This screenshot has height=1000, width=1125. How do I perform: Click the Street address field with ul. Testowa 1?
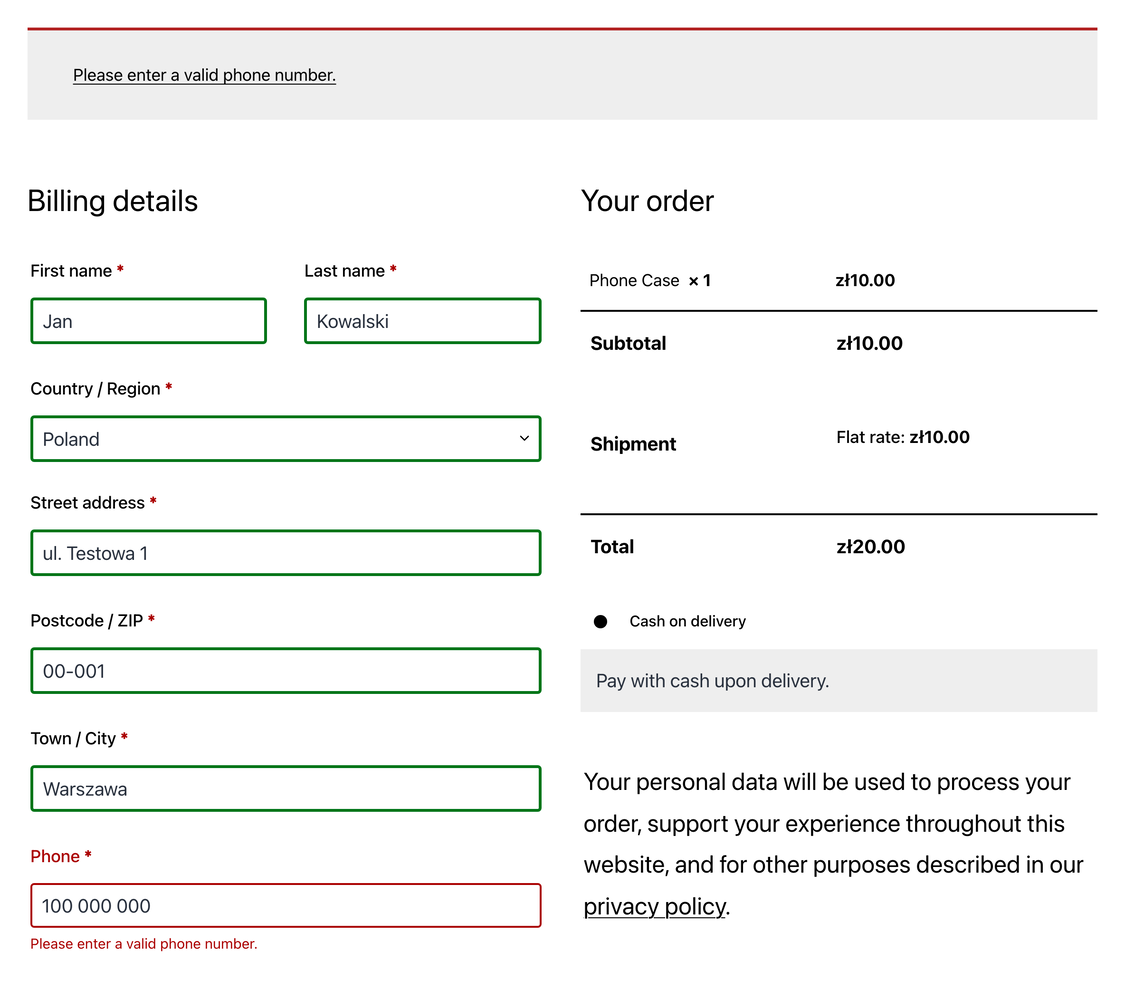point(286,553)
